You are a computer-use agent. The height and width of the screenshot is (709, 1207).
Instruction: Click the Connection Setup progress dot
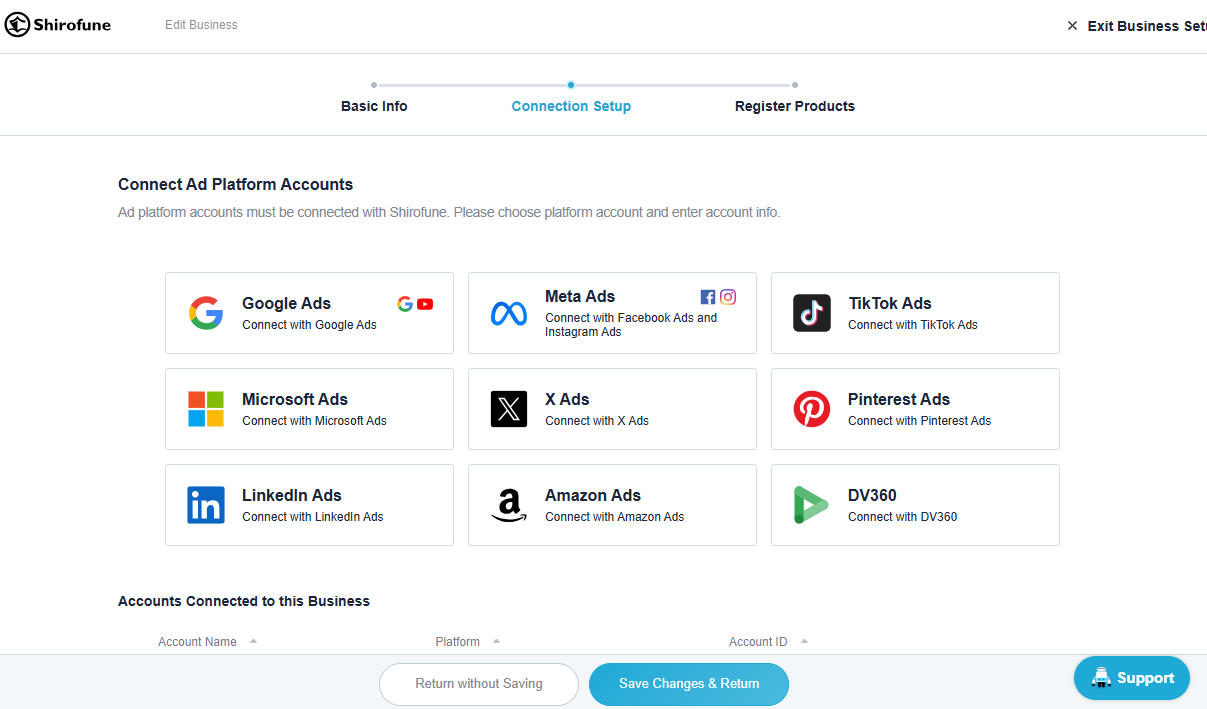571,85
